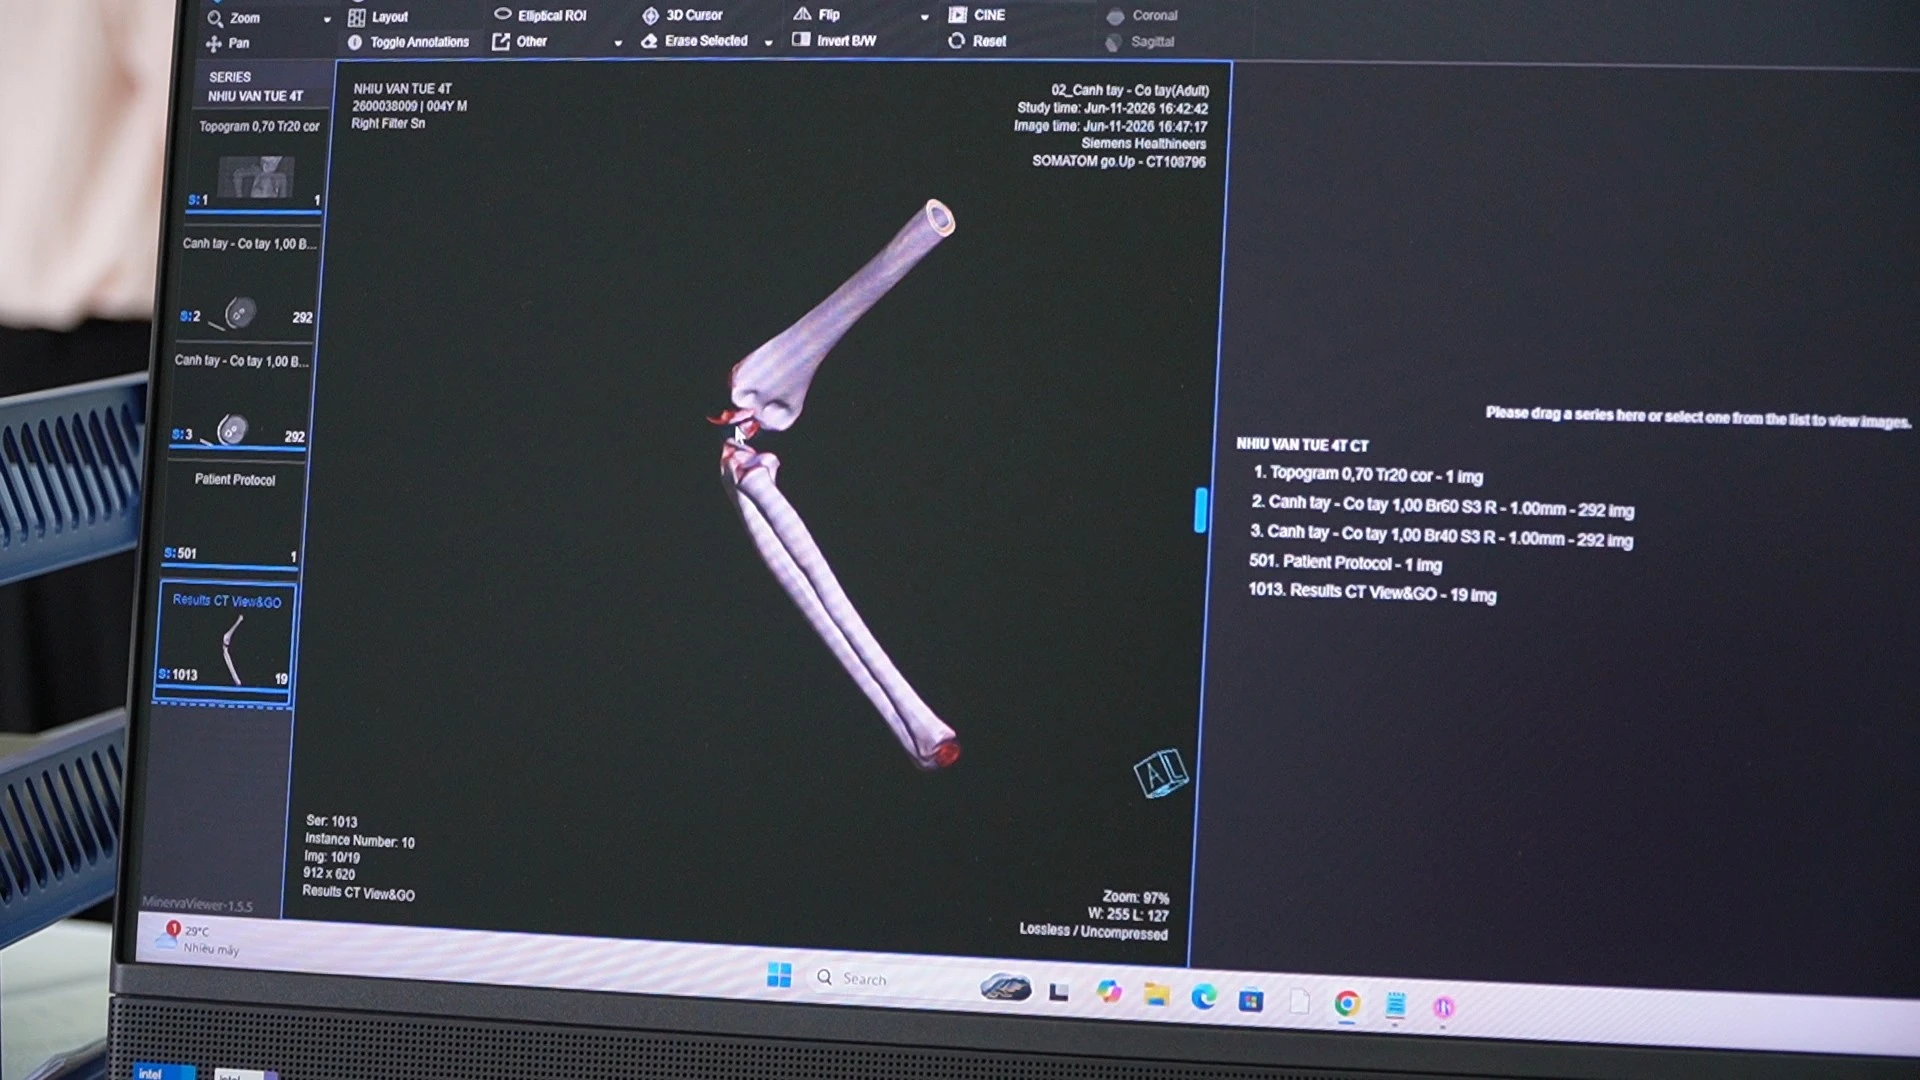Open Copilot from the taskbar

pos(1108,992)
